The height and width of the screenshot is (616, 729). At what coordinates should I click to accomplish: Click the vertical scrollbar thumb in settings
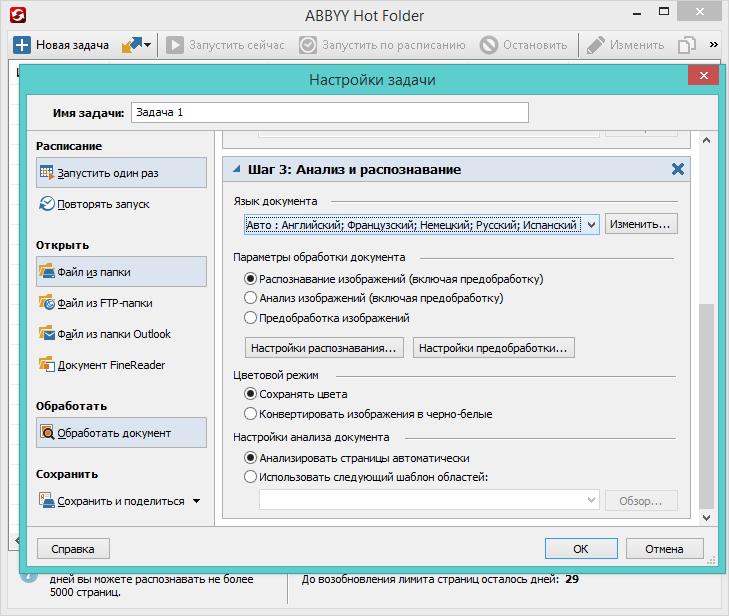pos(706,406)
